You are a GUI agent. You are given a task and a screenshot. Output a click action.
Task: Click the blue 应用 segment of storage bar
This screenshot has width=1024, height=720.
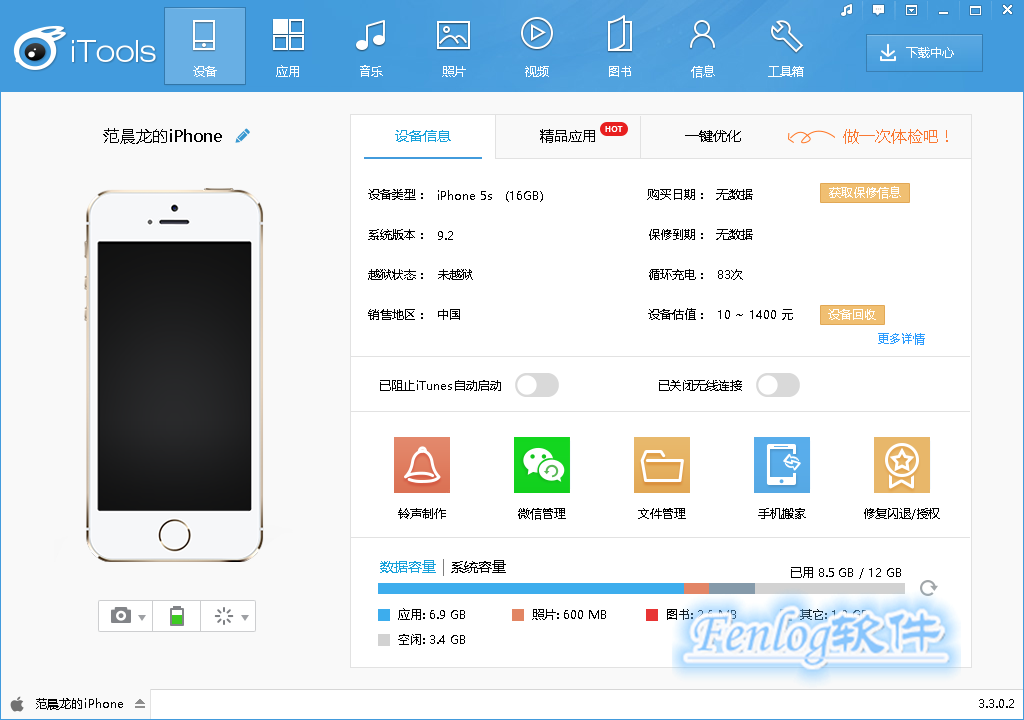tap(531, 589)
